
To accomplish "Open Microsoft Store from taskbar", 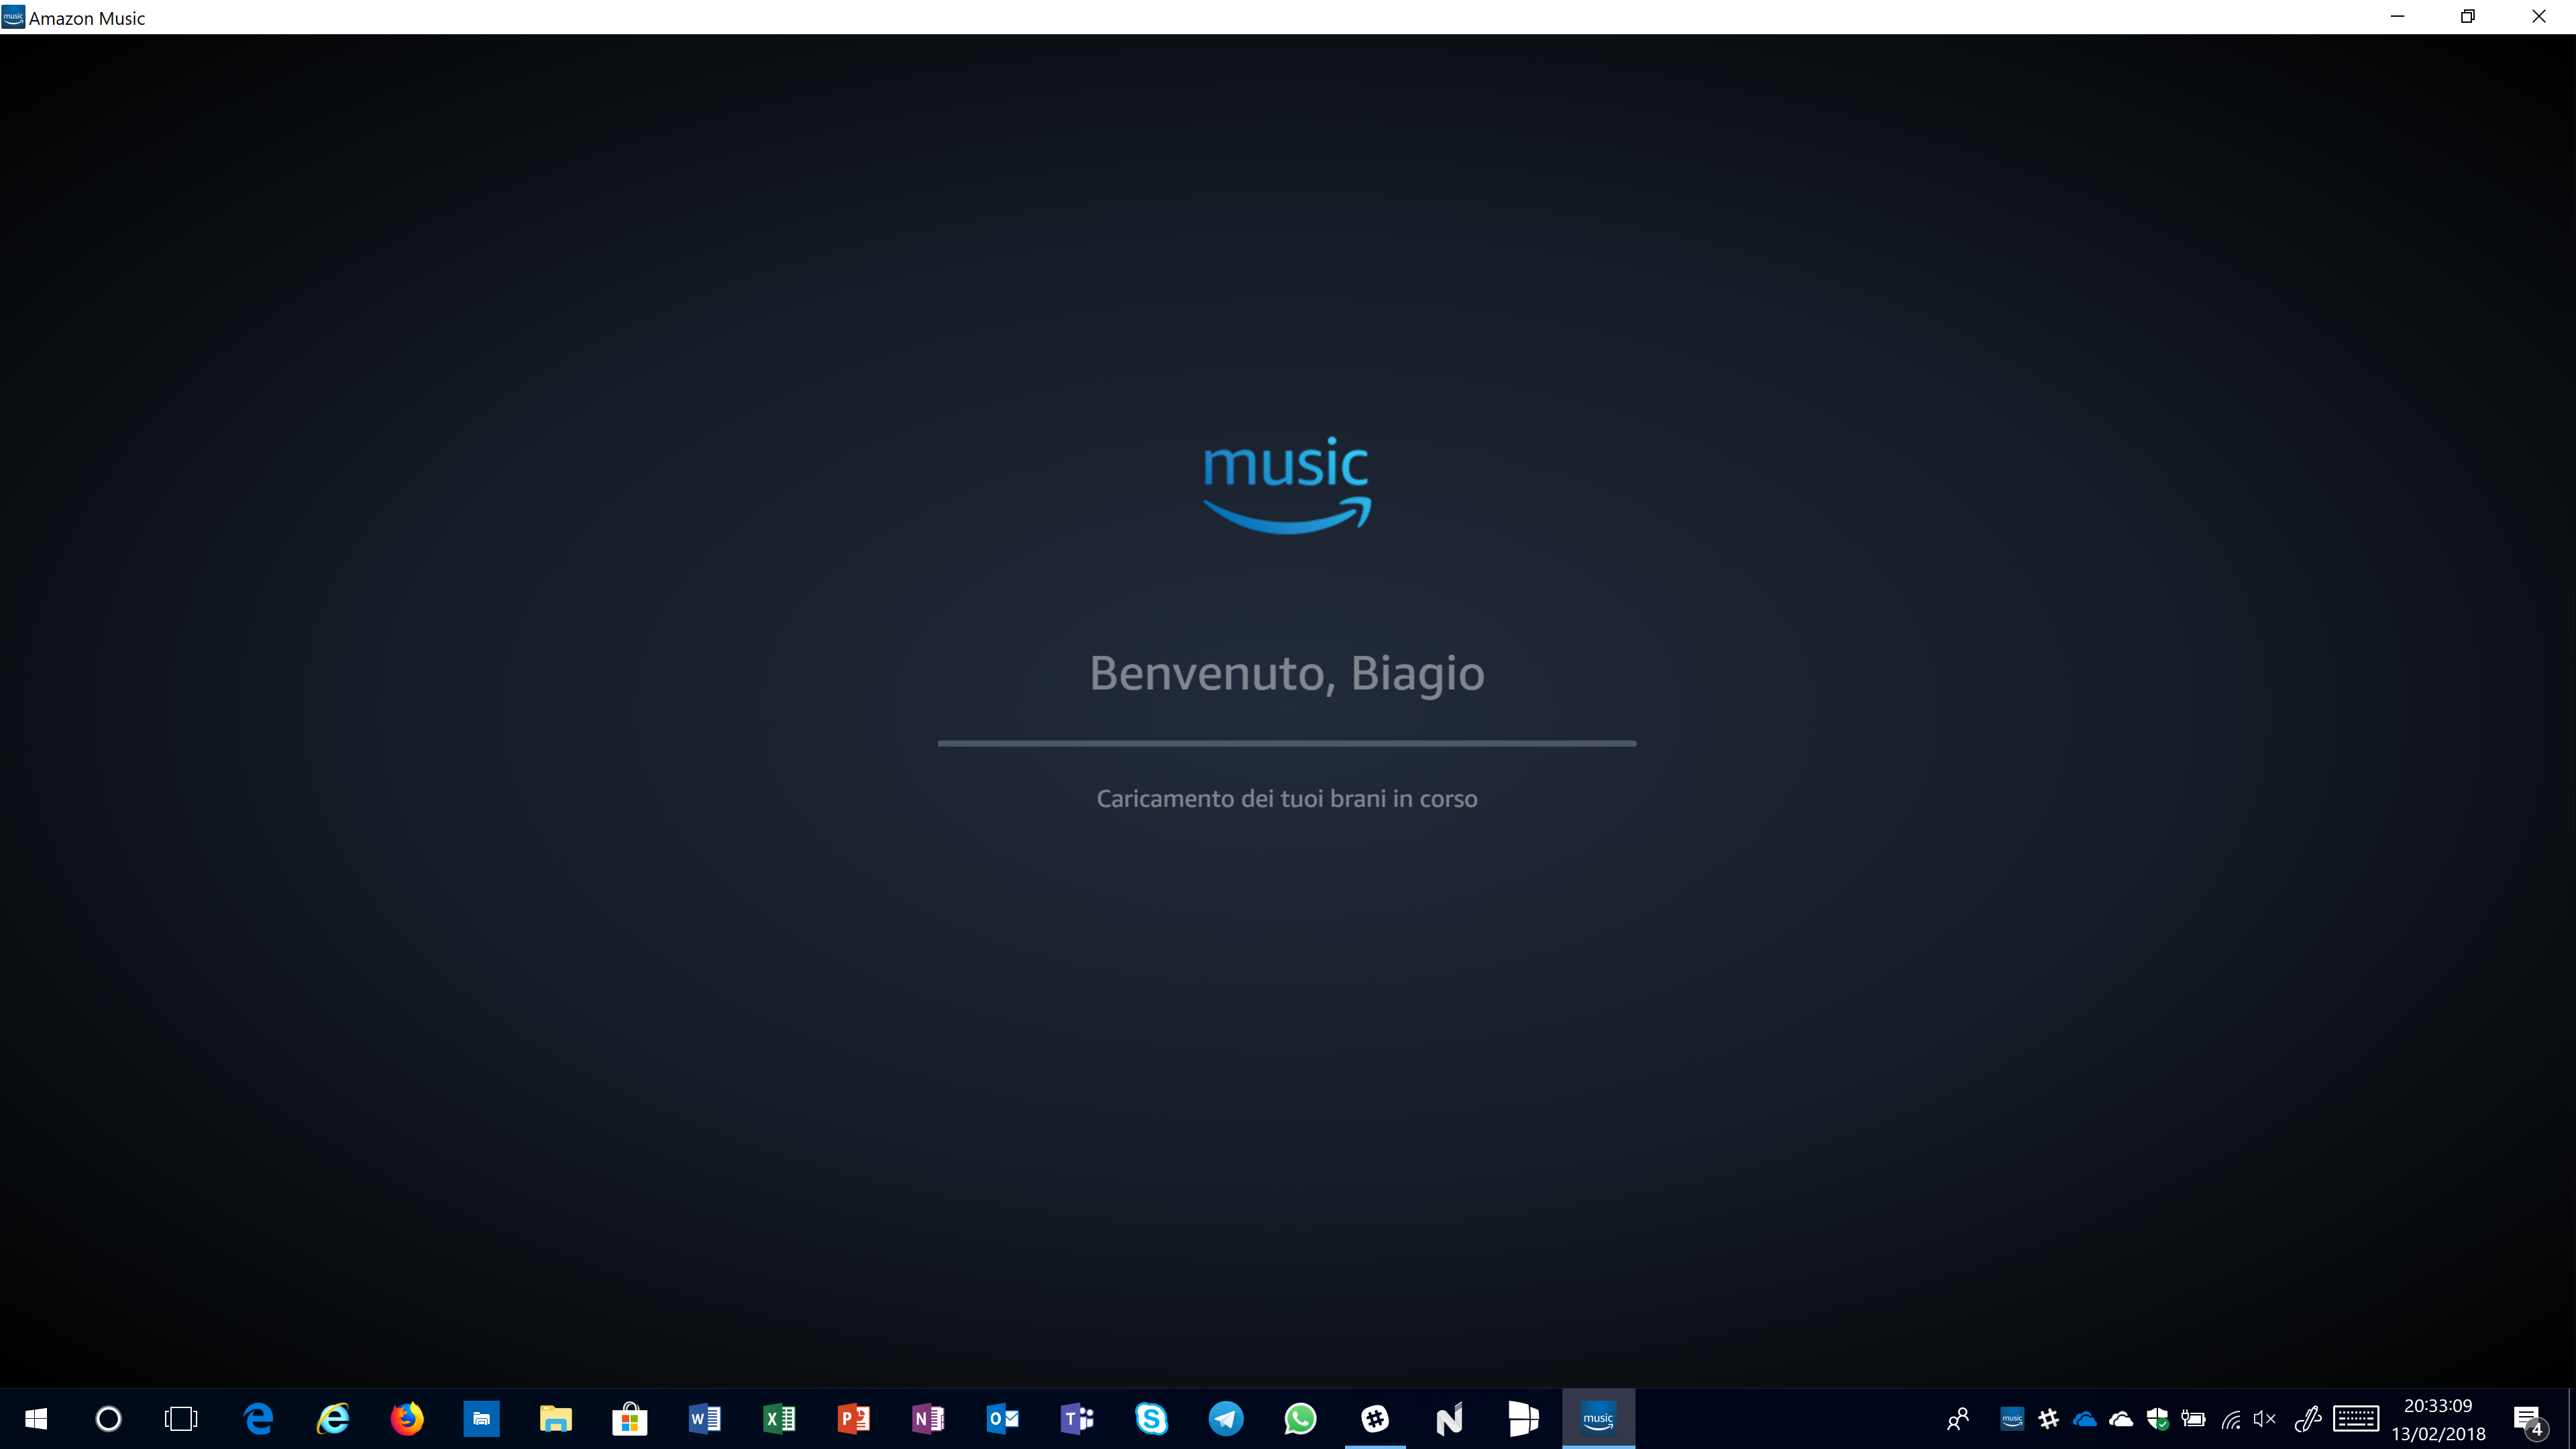I will pos(630,1418).
